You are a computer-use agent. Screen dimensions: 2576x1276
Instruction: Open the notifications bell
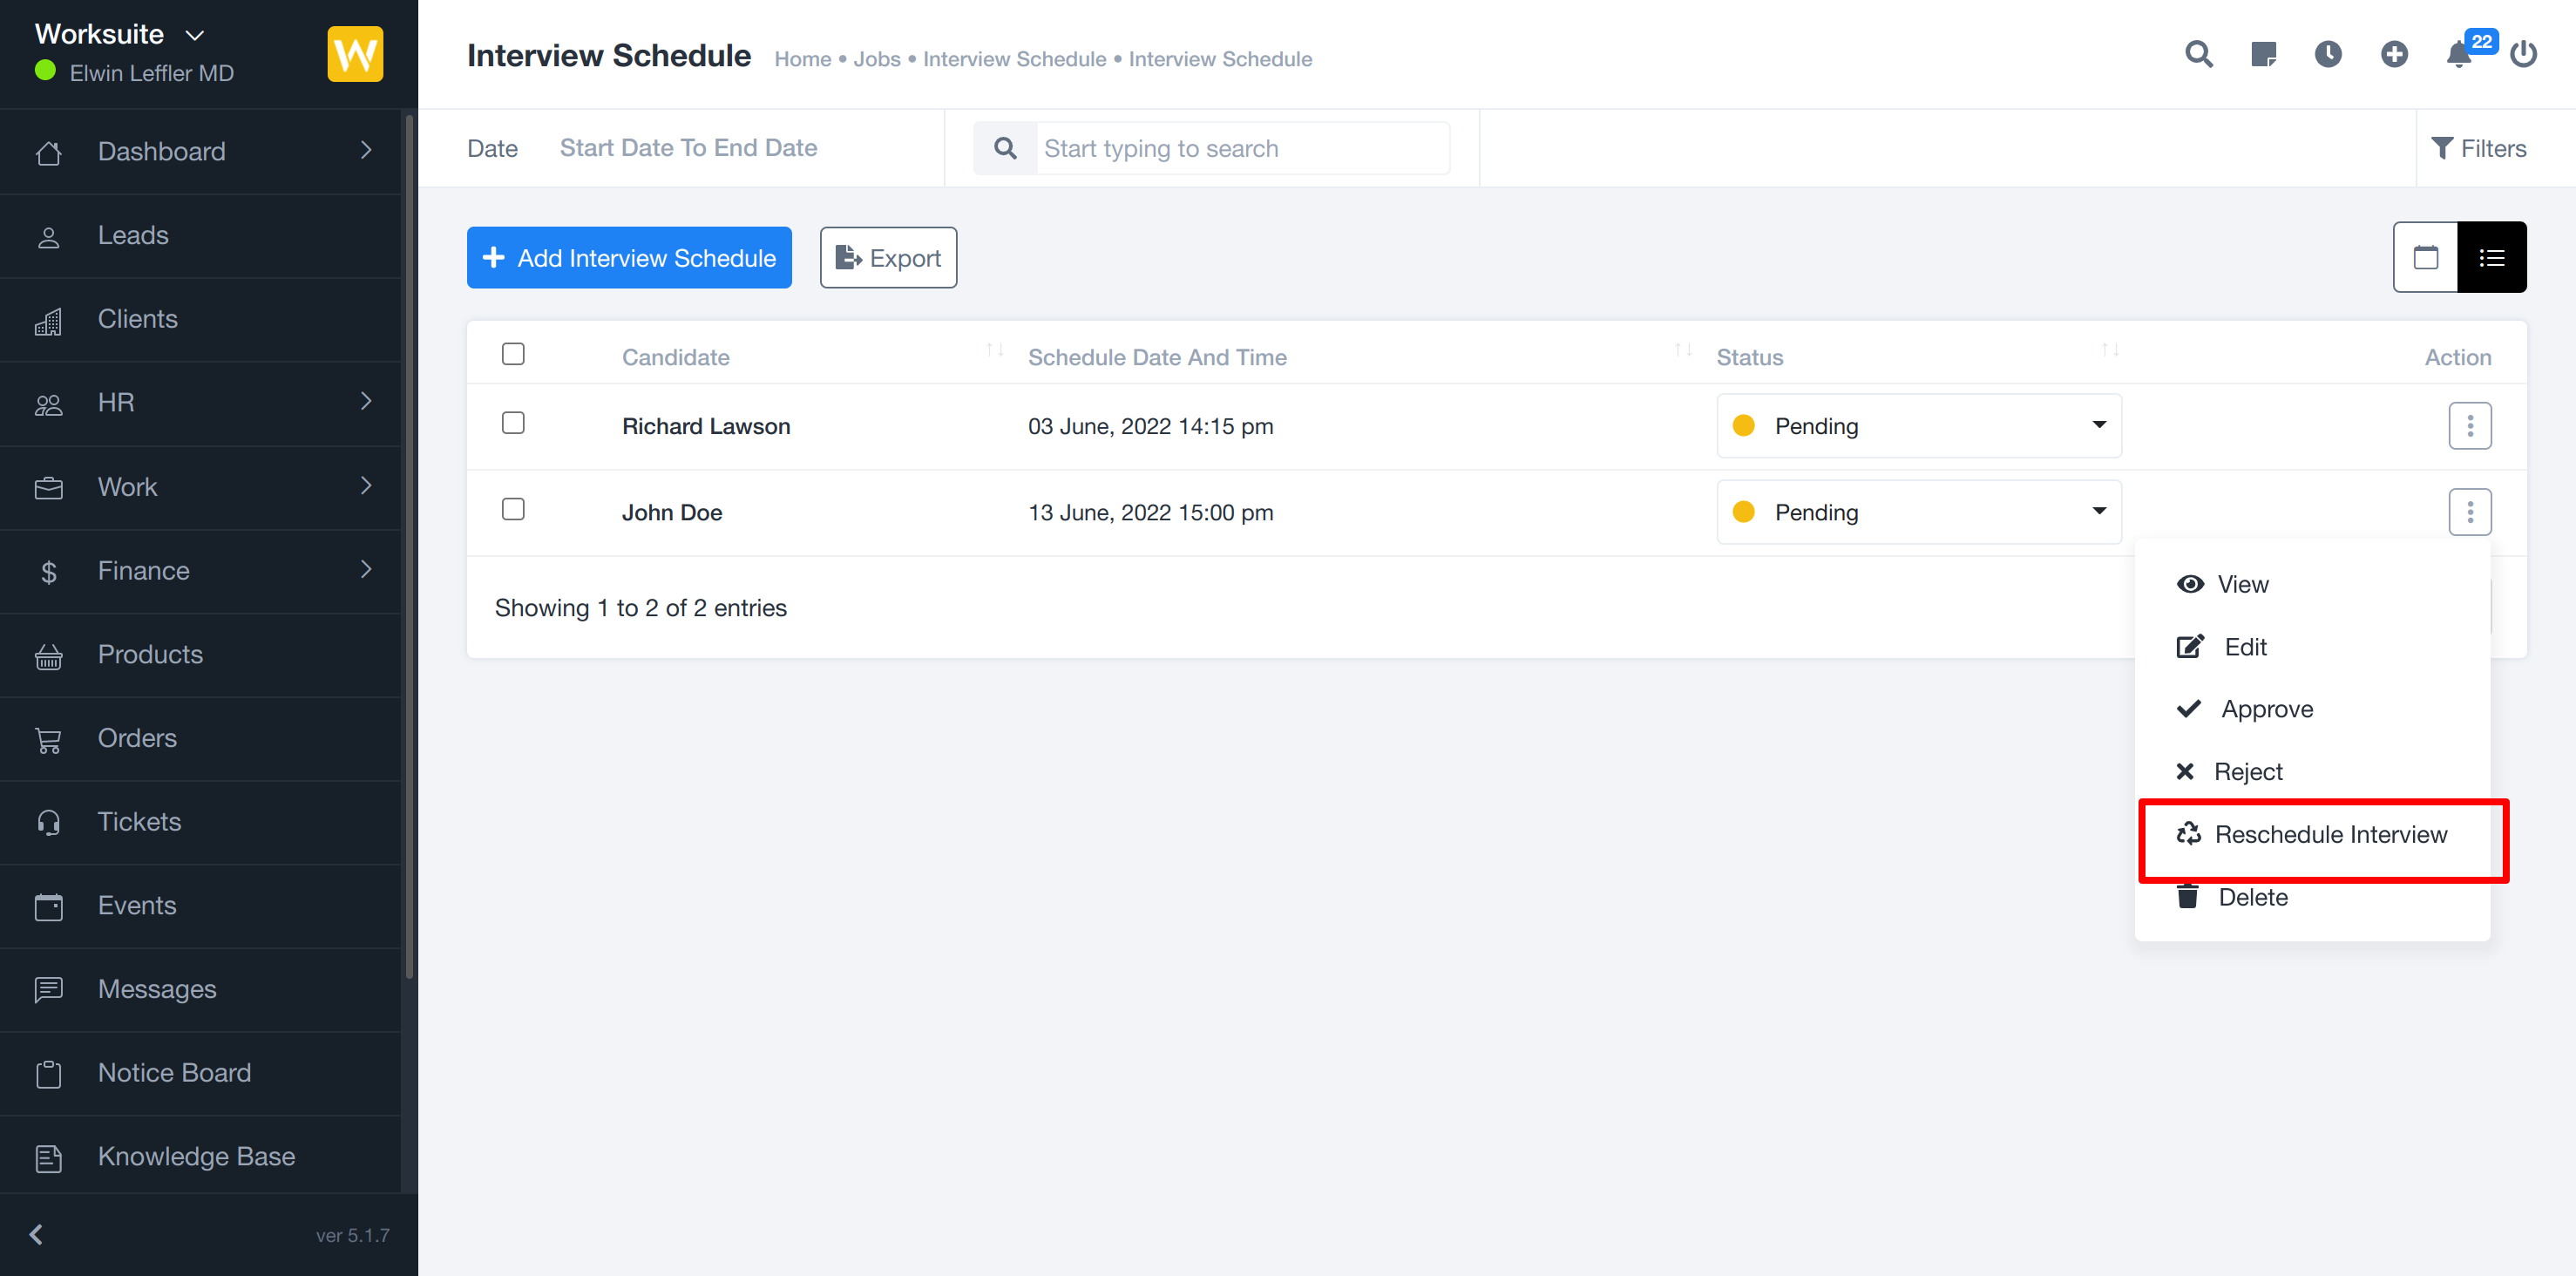point(2459,54)
